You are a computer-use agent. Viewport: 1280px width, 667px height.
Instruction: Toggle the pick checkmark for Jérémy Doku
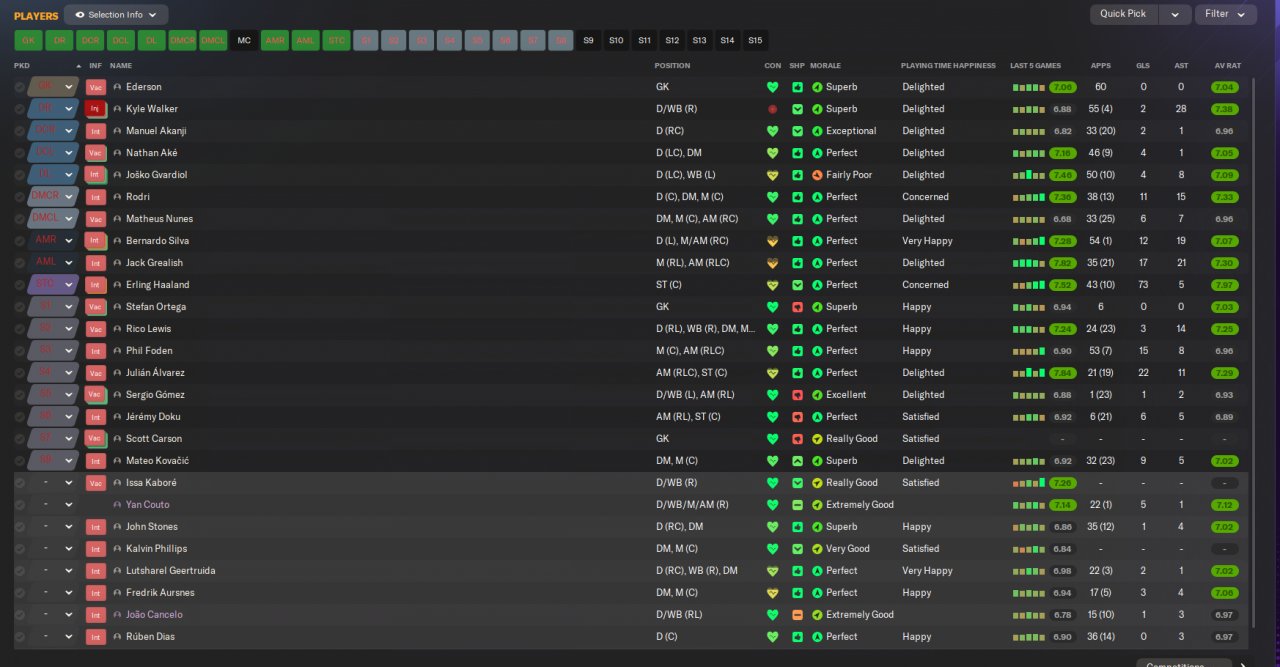pyautogui.click(x=20, y=417)
